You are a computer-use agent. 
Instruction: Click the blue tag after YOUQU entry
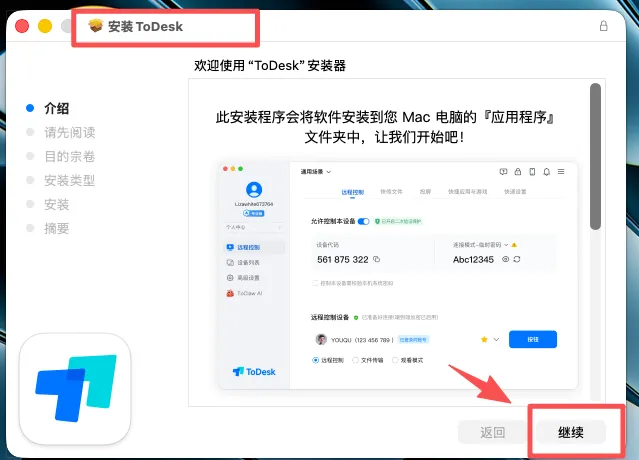pos(413,339)
